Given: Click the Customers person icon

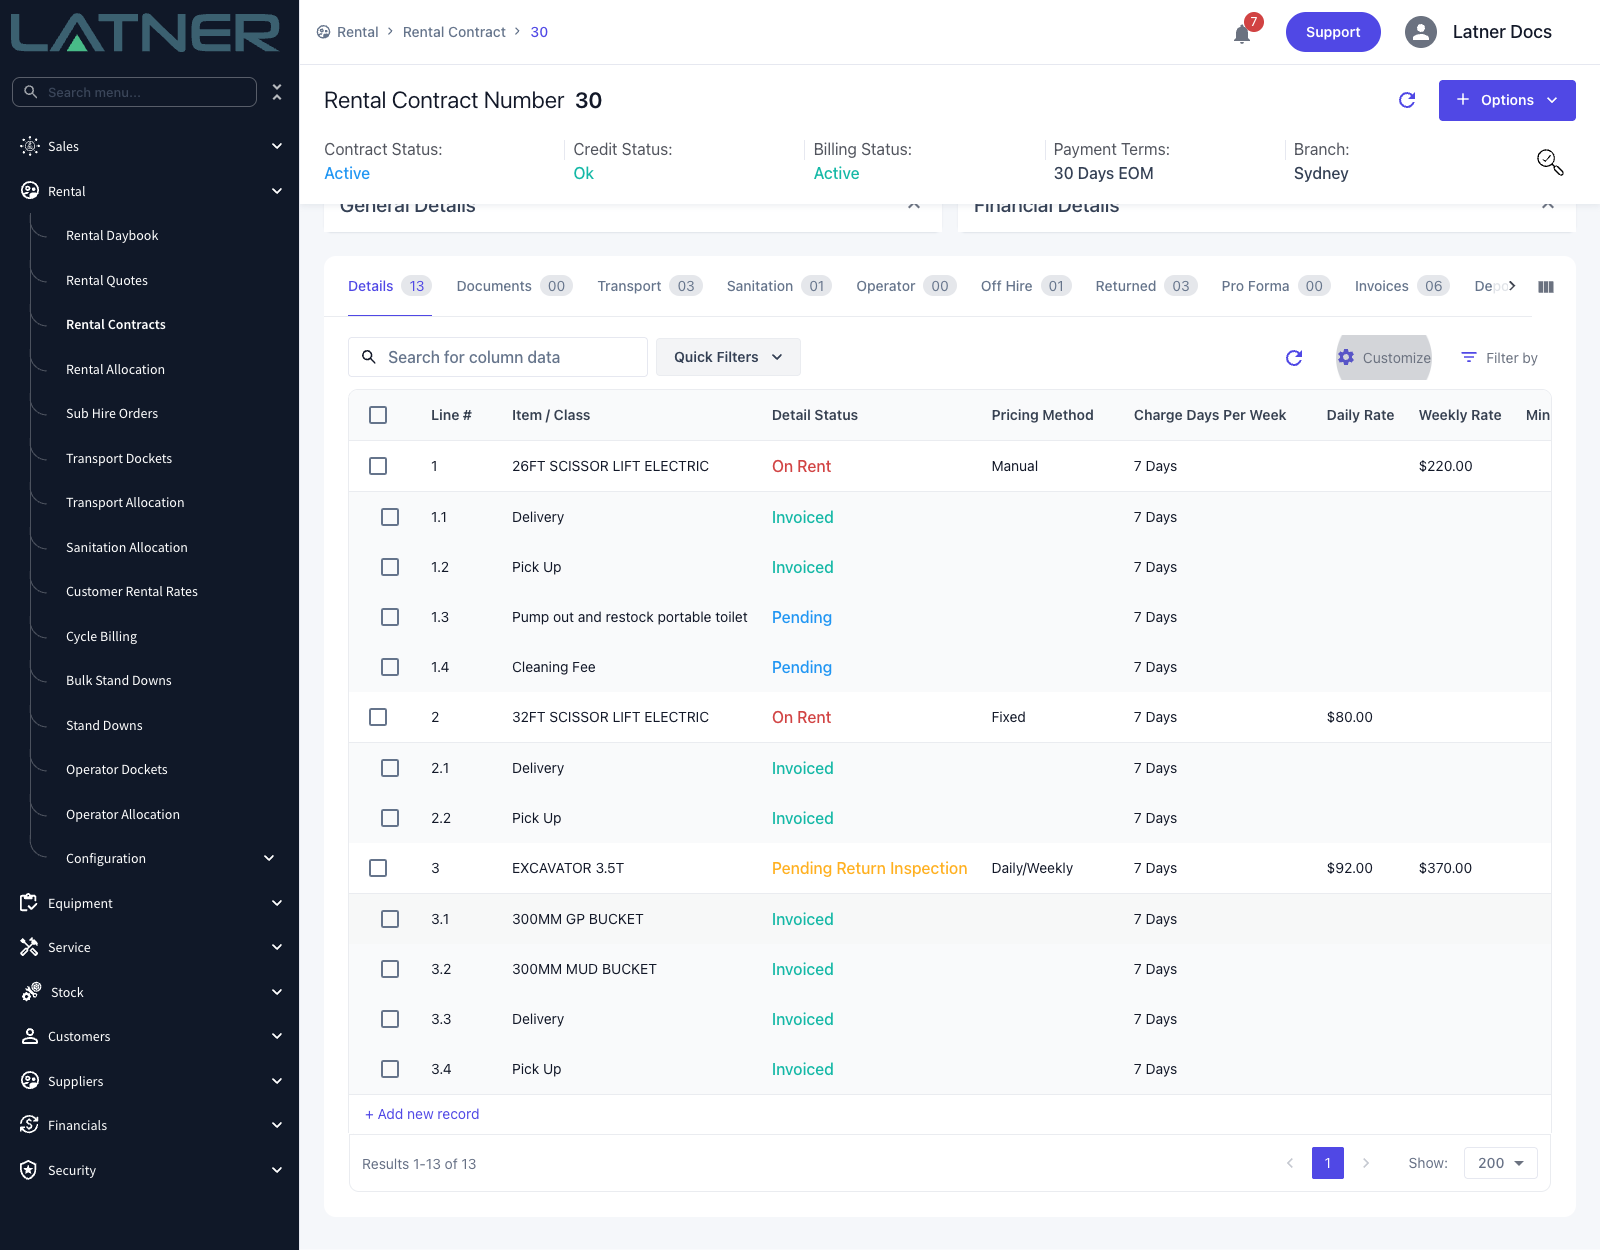Looking at the screenshot, I should (29, 1036).
